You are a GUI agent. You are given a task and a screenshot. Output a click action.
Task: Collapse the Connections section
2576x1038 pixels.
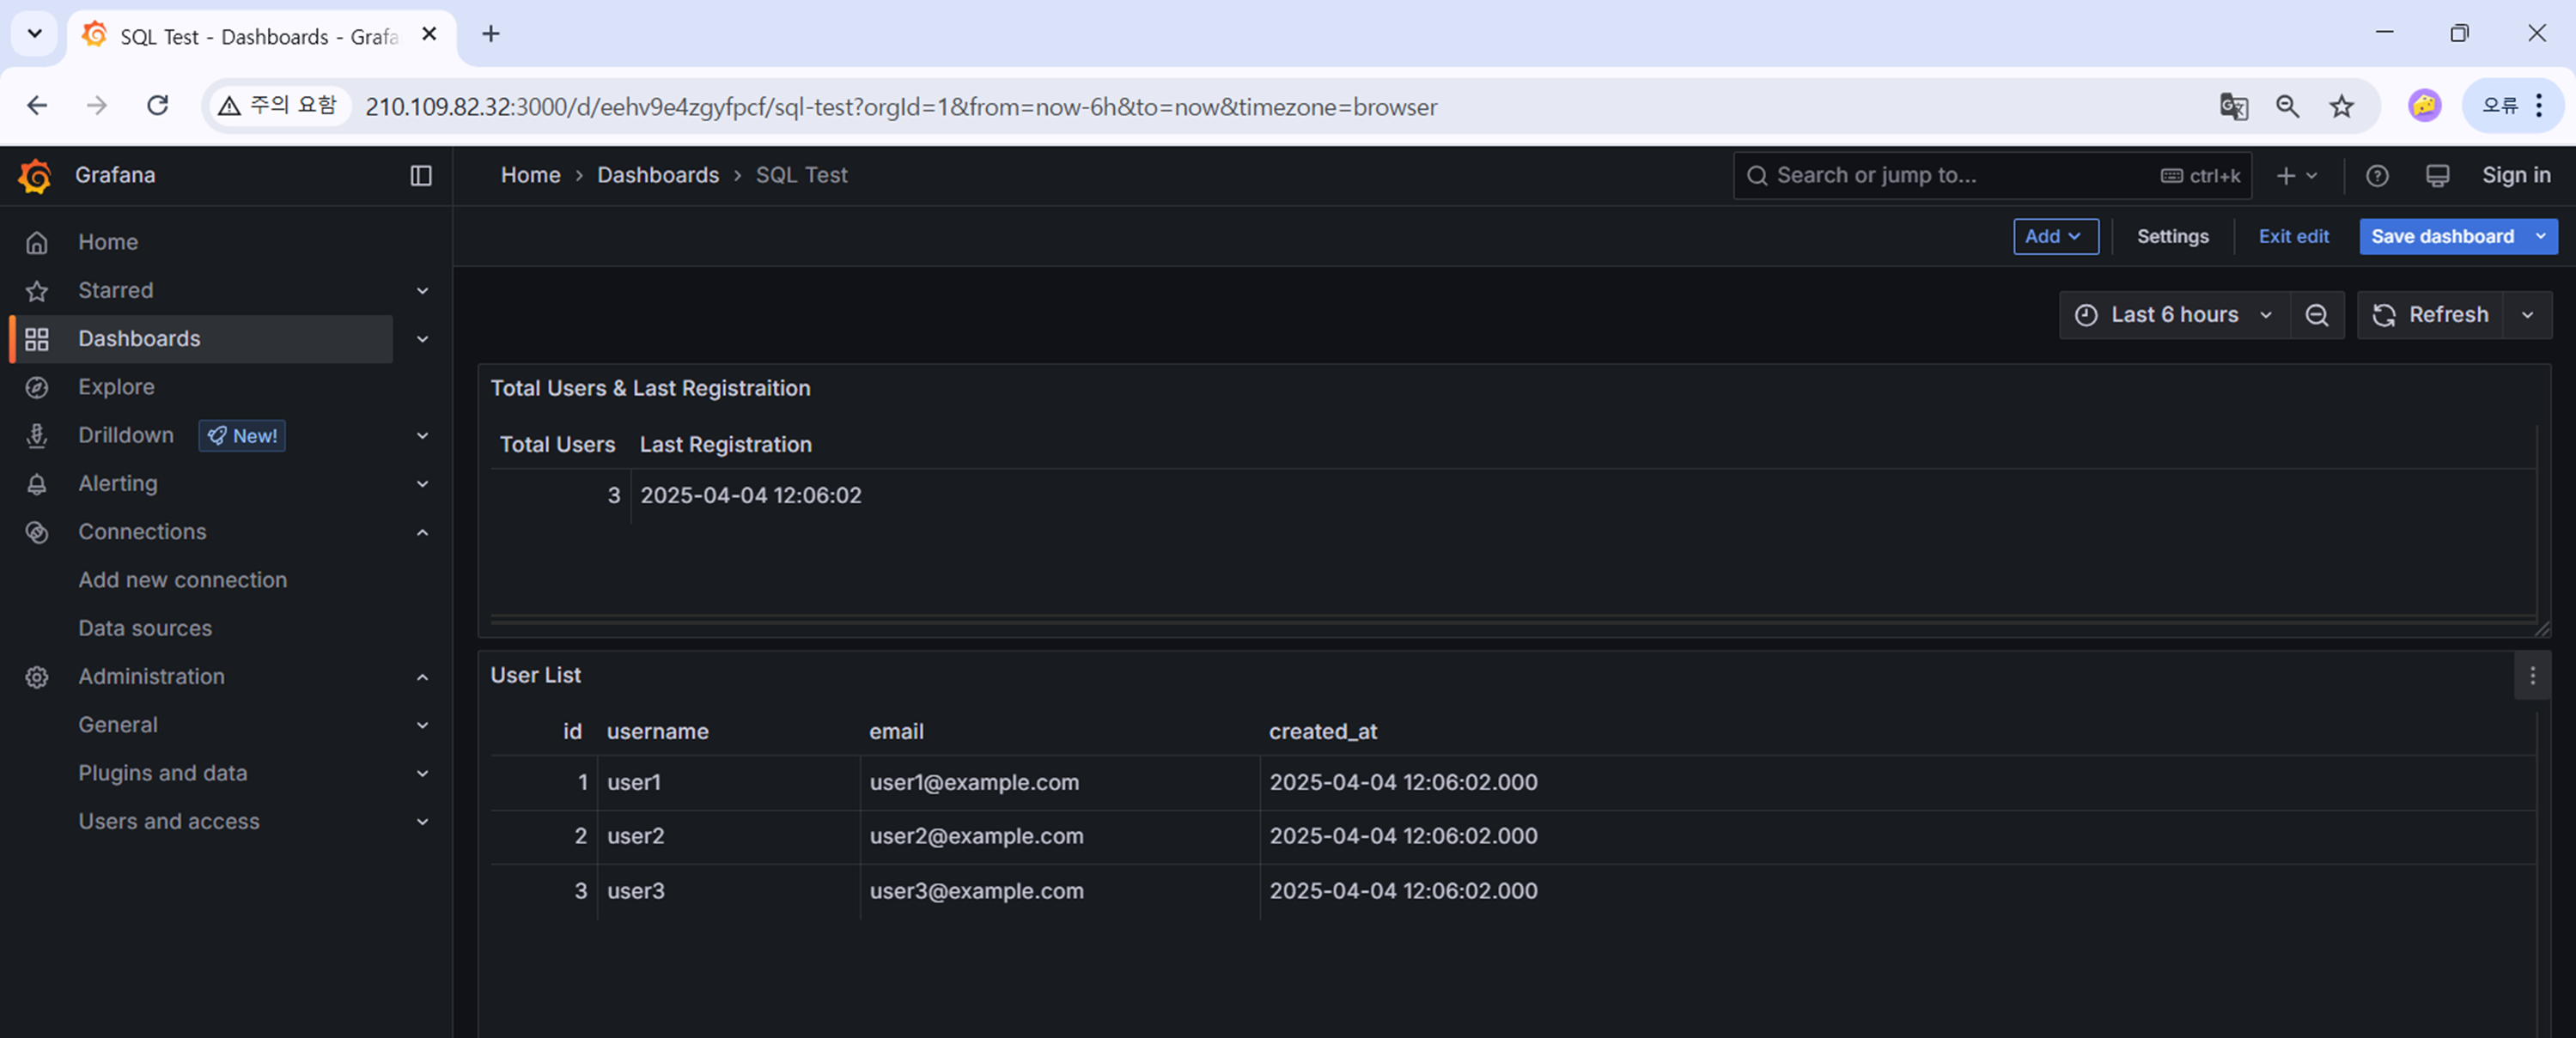[x=422, y=532]
